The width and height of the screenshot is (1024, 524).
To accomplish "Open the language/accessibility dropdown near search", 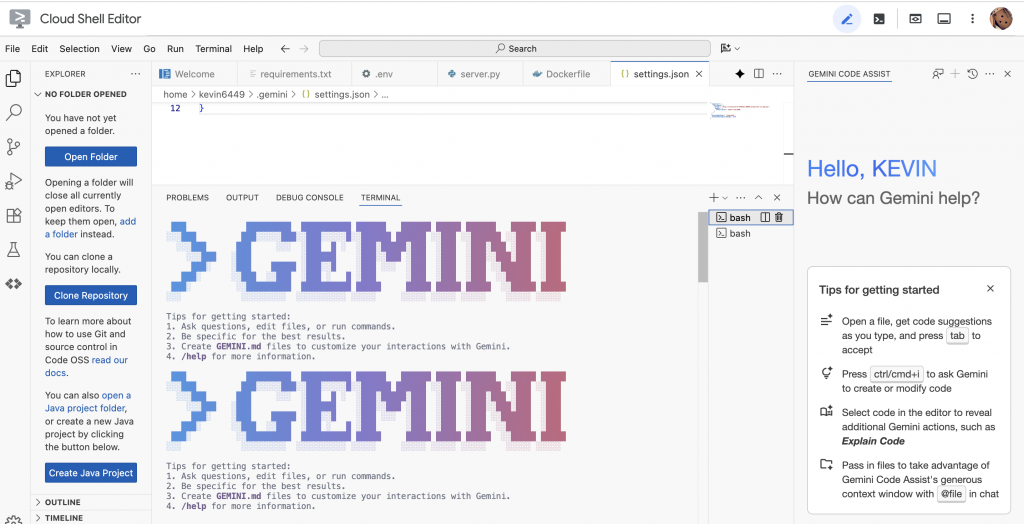I will (730, 48).
